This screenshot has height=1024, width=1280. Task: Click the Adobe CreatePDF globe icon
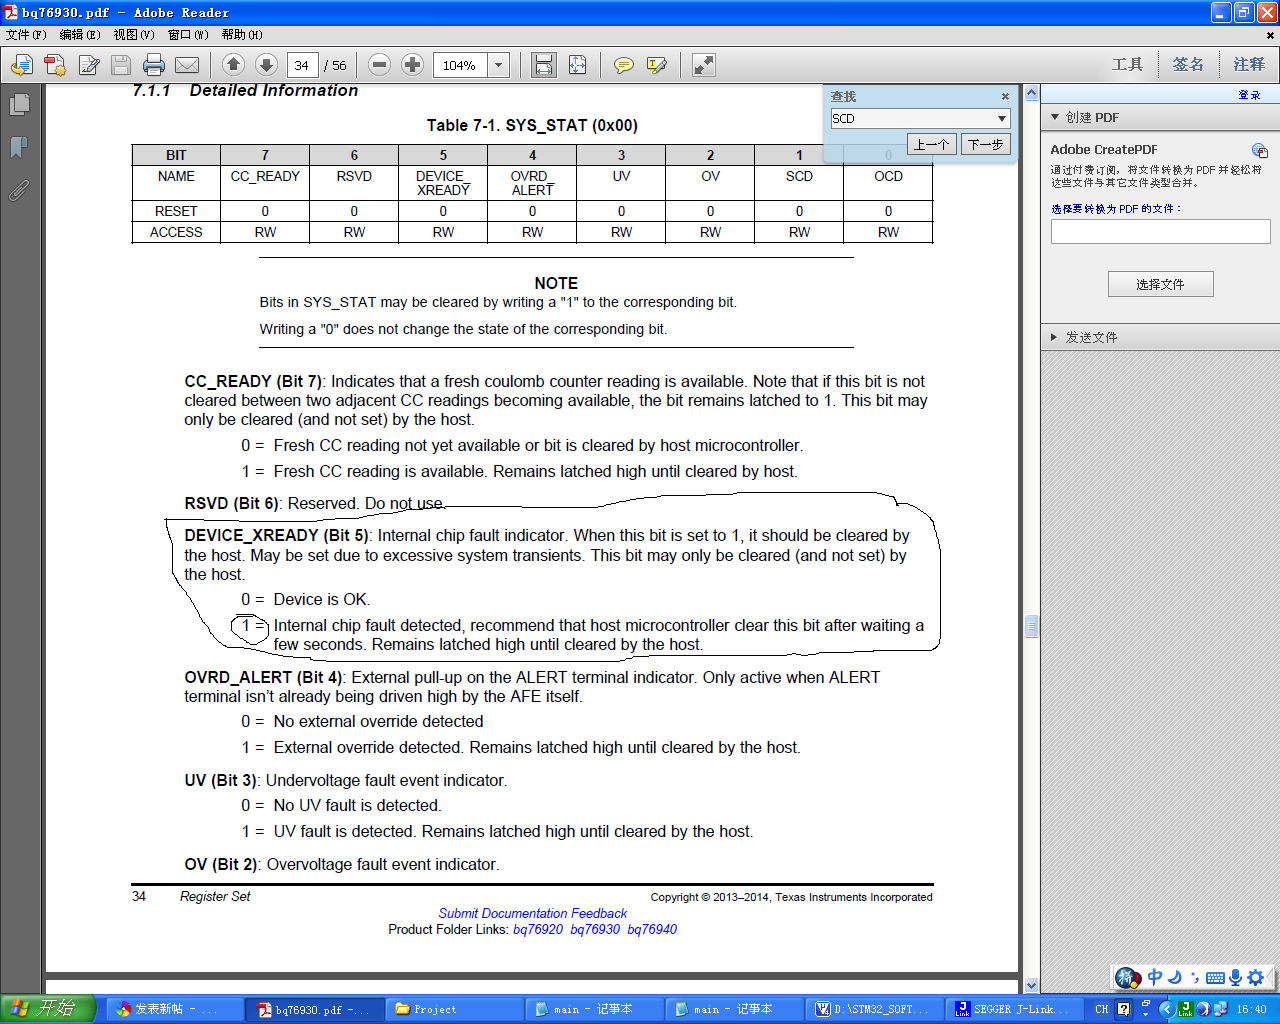pyautogui.click(x=1260, y=150)
